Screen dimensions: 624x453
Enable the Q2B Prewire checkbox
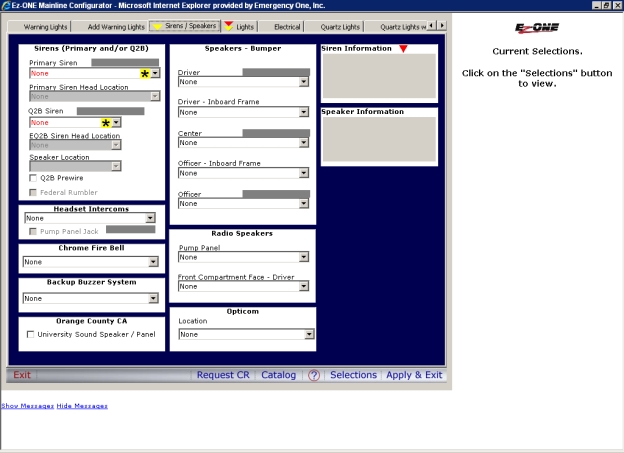pyautogui.click(x=33, y=178)
